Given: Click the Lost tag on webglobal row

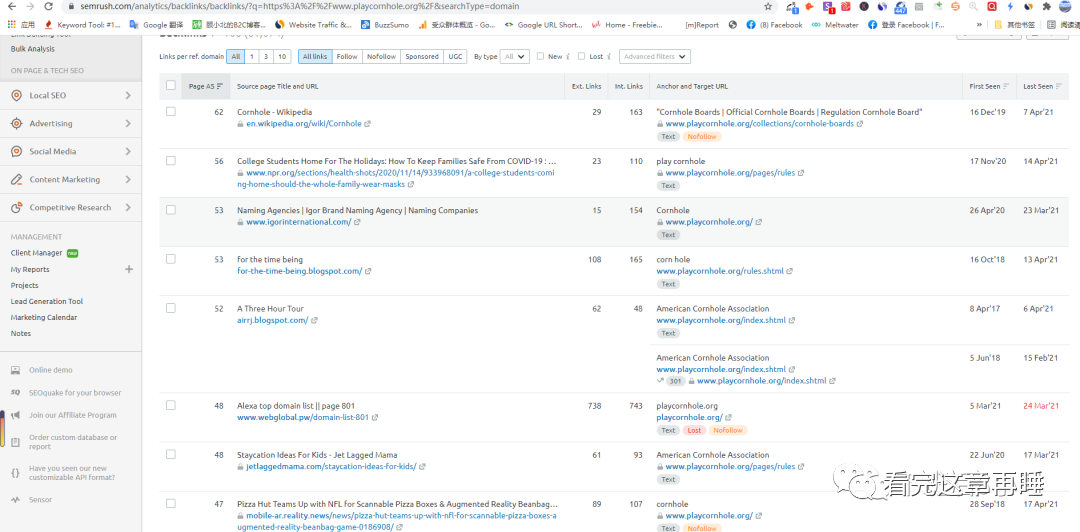Looking at the screenshot, I should [x=694, y=431].
